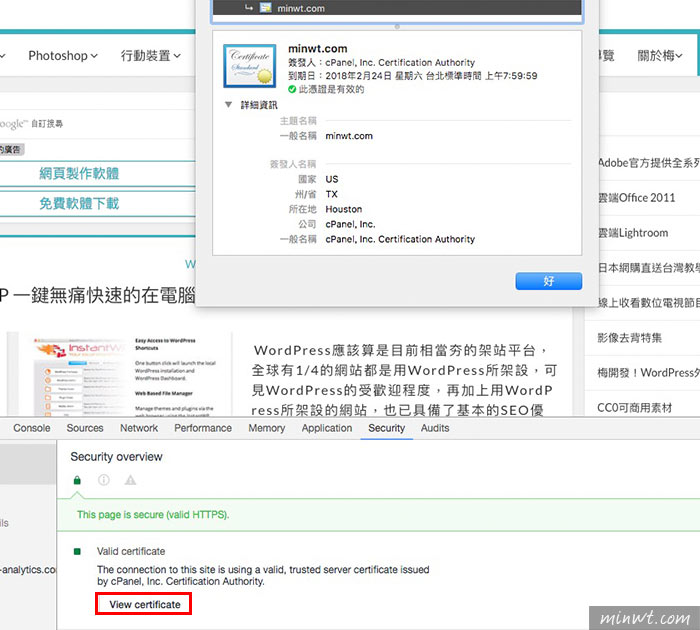Open the 影像去背特集 sidebar link
Image resolution: width=700 pixels, height=630 pixels.
tap(629, 338)
